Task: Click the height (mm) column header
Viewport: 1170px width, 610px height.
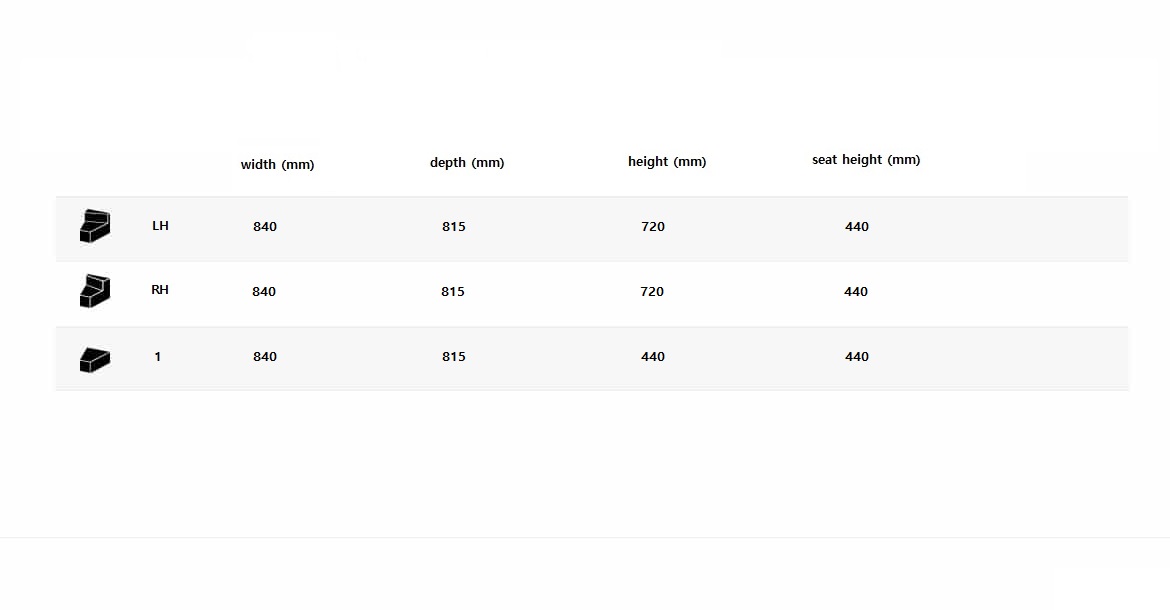Action: 667,162
